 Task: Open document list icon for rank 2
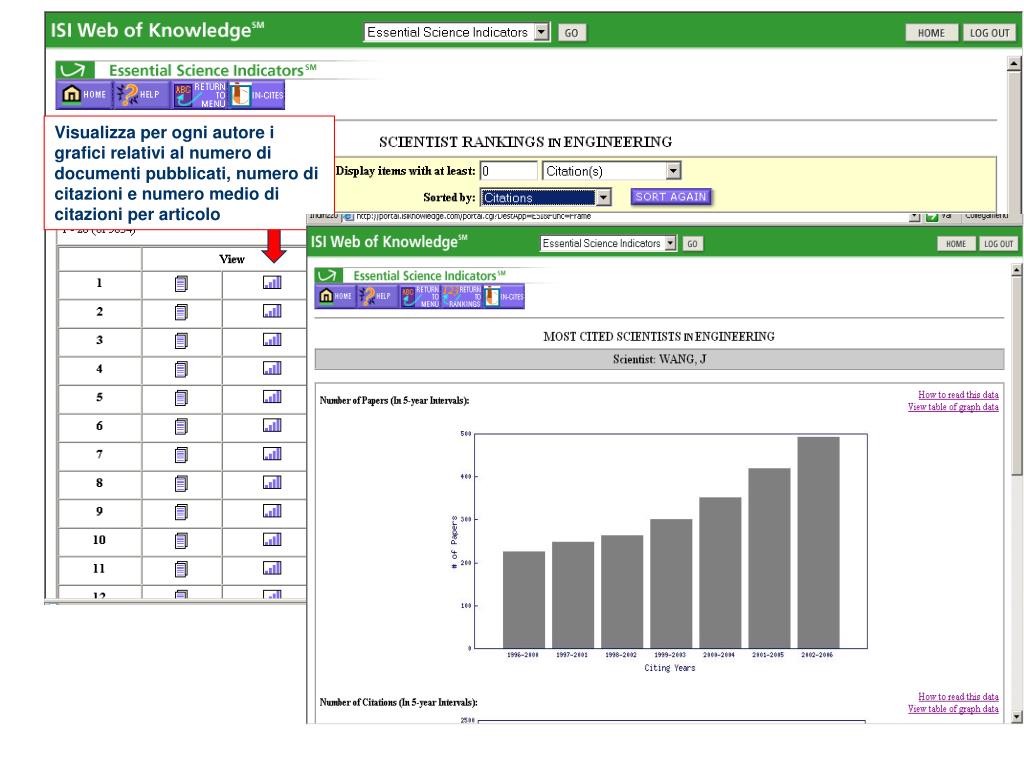[182, 312]
